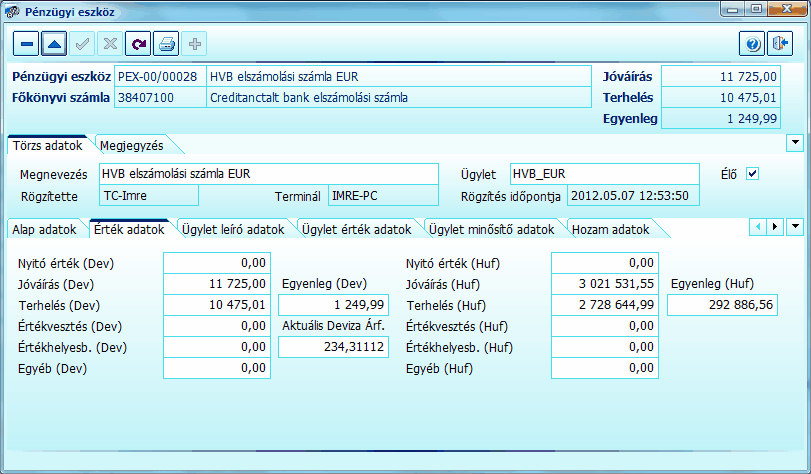This screenshot has height=474, width=811.
Task: Click the Jóváírás (Huf) 3 021 531,55 field
Action: pos(605,284)
